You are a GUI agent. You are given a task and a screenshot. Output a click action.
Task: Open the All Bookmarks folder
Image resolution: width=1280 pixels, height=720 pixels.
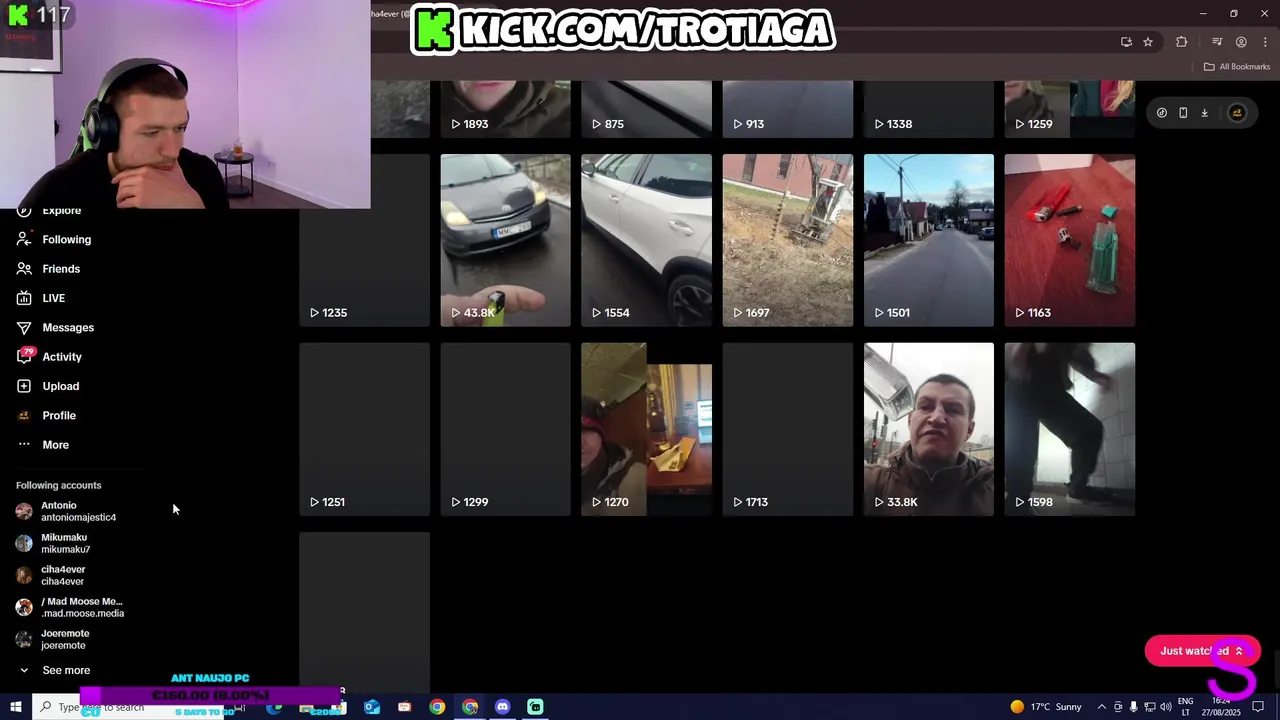1237,67
